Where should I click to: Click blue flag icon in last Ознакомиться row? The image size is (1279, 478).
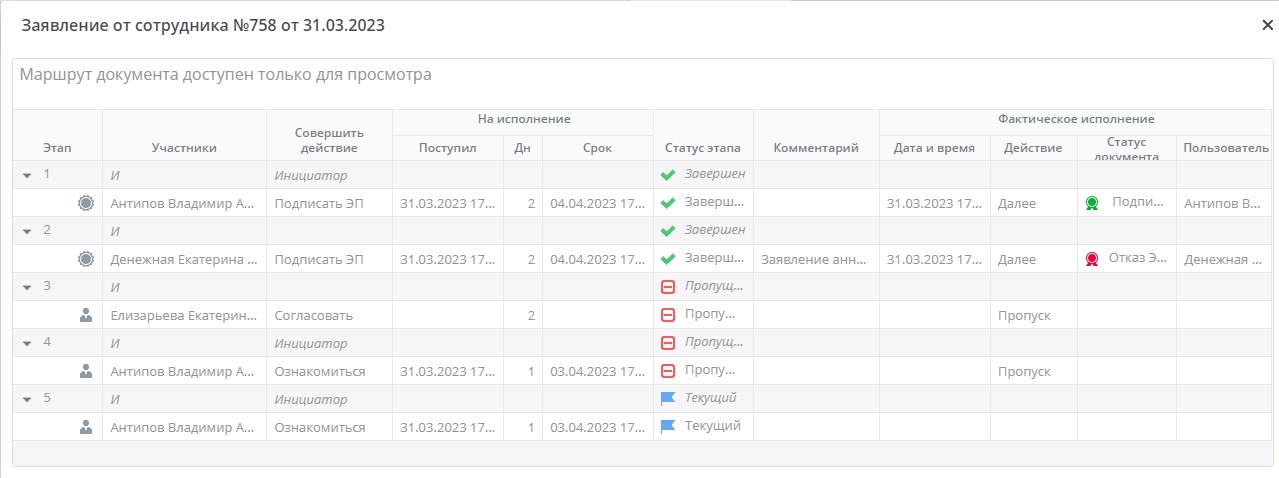pos(668,426)
